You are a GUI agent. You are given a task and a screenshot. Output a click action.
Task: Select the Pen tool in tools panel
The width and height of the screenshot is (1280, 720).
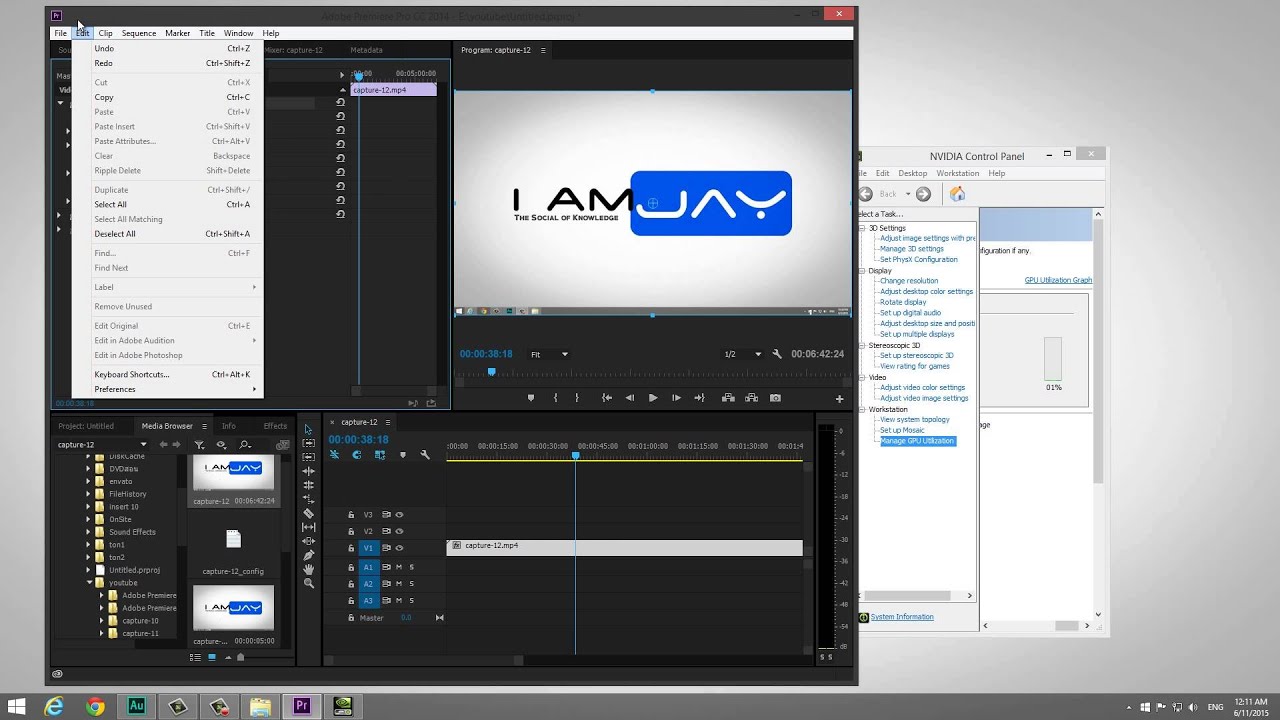308,555
